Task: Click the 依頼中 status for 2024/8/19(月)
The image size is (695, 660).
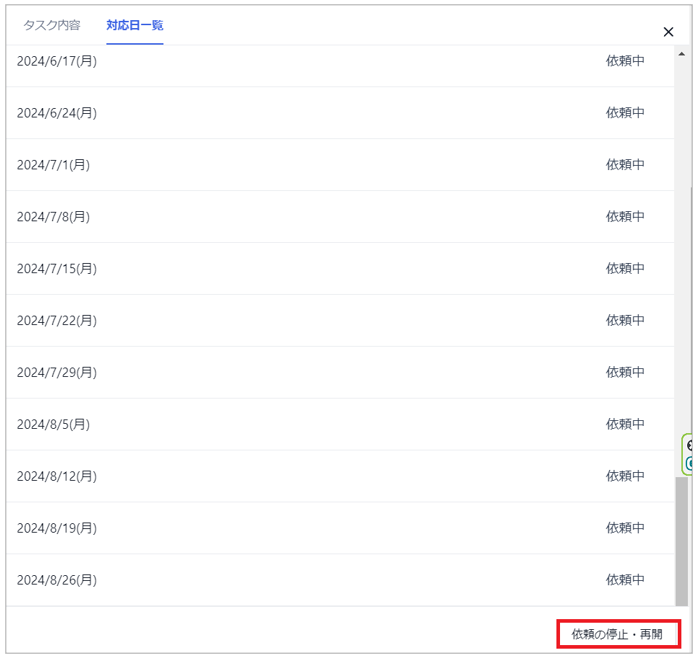Action: coord(625,528)
